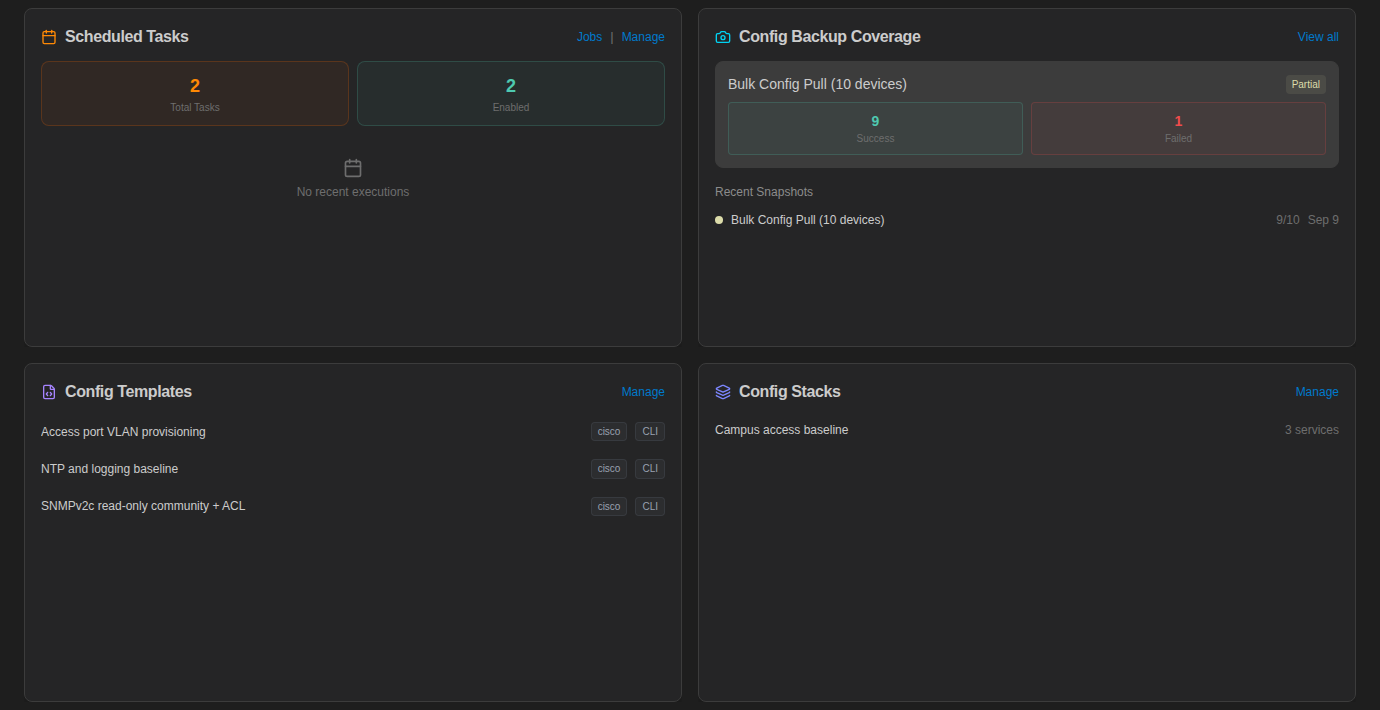Open Manage link in Scheduled Tasks
The height and width of the screenshot is (710, 1380).
tap(643, 37)
